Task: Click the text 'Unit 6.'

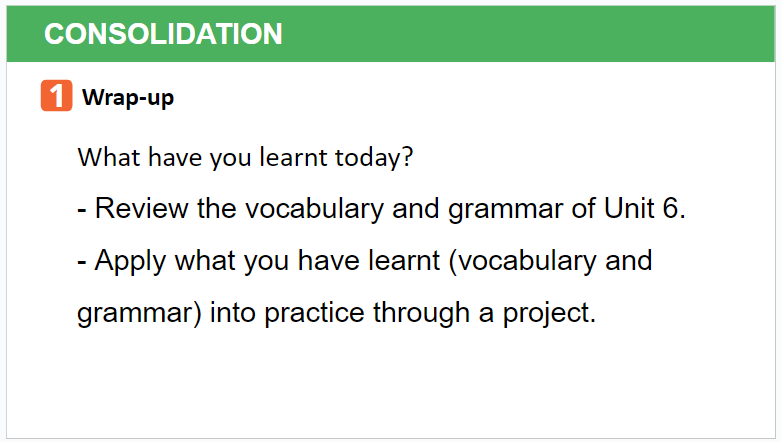Action: coord(645,208)
